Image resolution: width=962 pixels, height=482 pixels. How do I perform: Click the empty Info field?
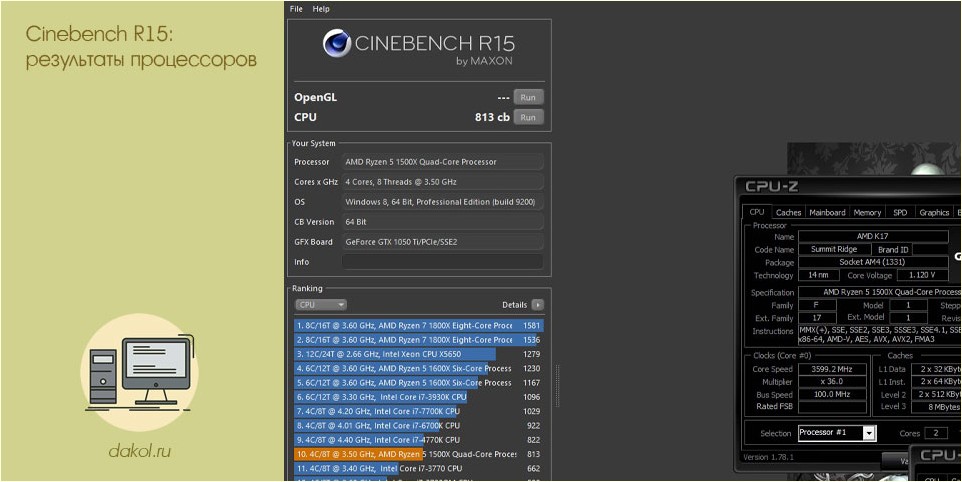pyautogui.click(x=442, y=262)
